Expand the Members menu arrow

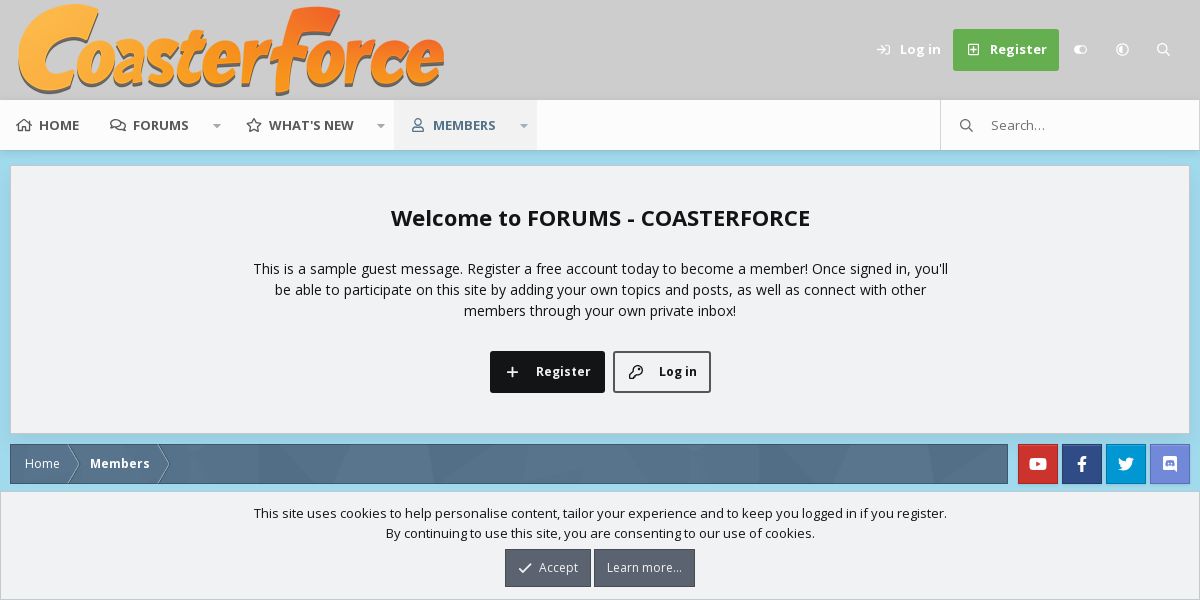click(523, 125)
